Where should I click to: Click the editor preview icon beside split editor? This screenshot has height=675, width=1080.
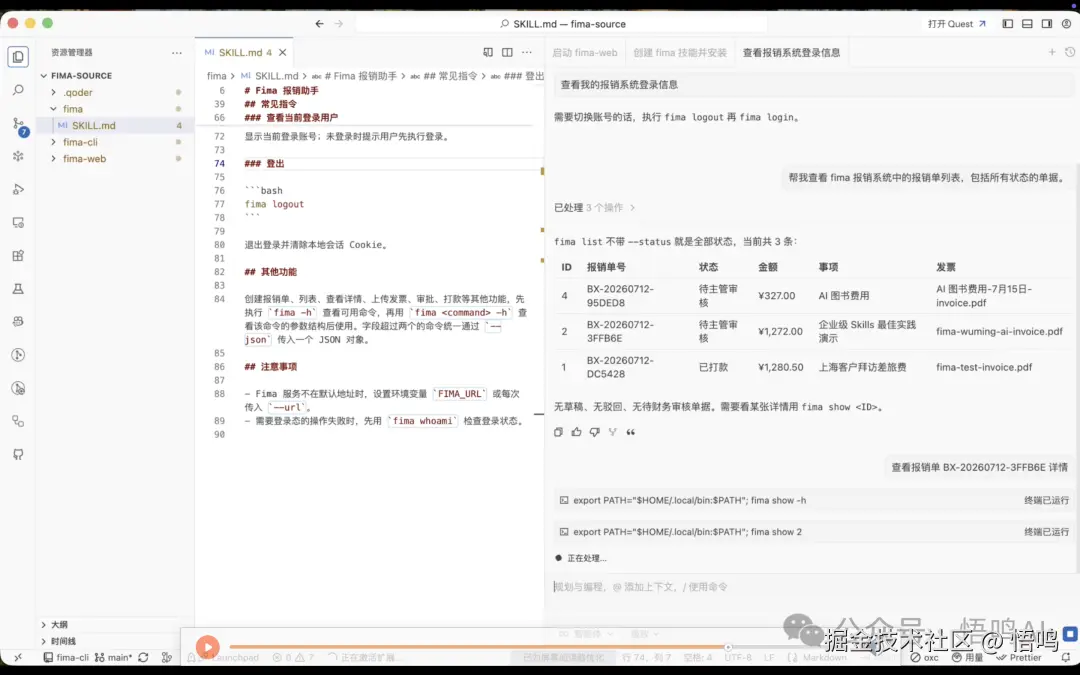(488, 52)
